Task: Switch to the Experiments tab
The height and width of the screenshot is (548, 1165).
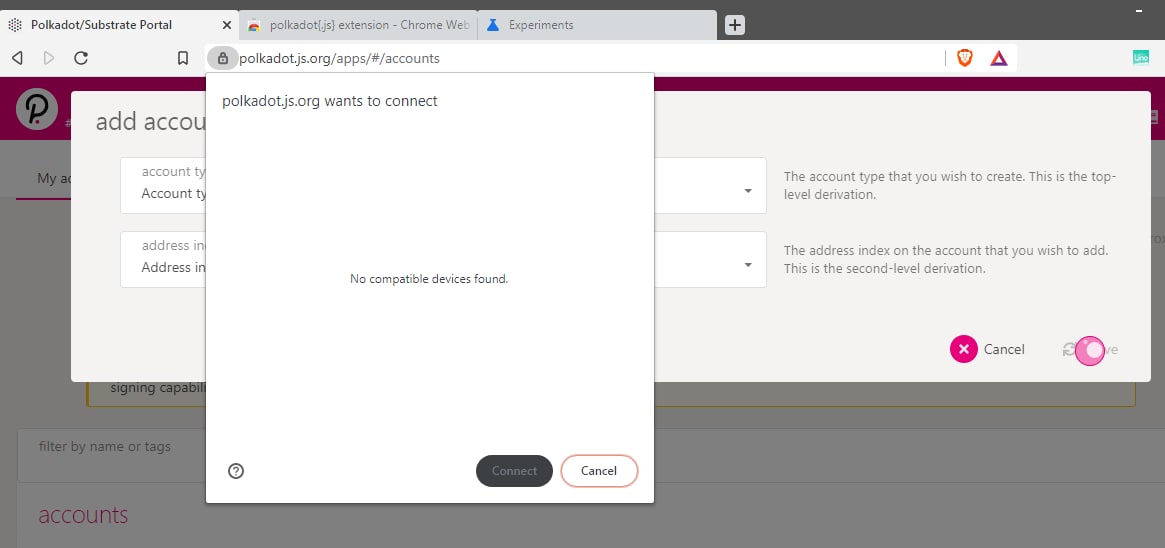Action: [x=597, y=25]
